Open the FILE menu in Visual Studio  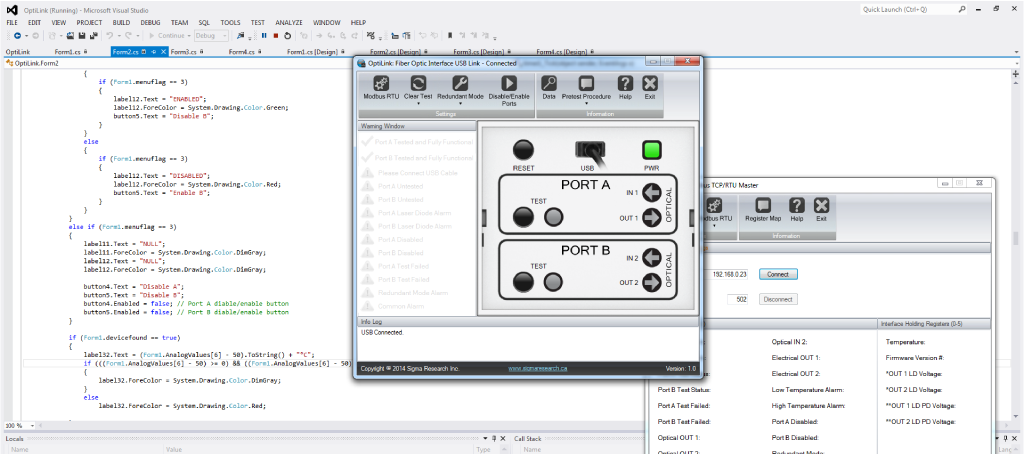click(x=12, y=22)
